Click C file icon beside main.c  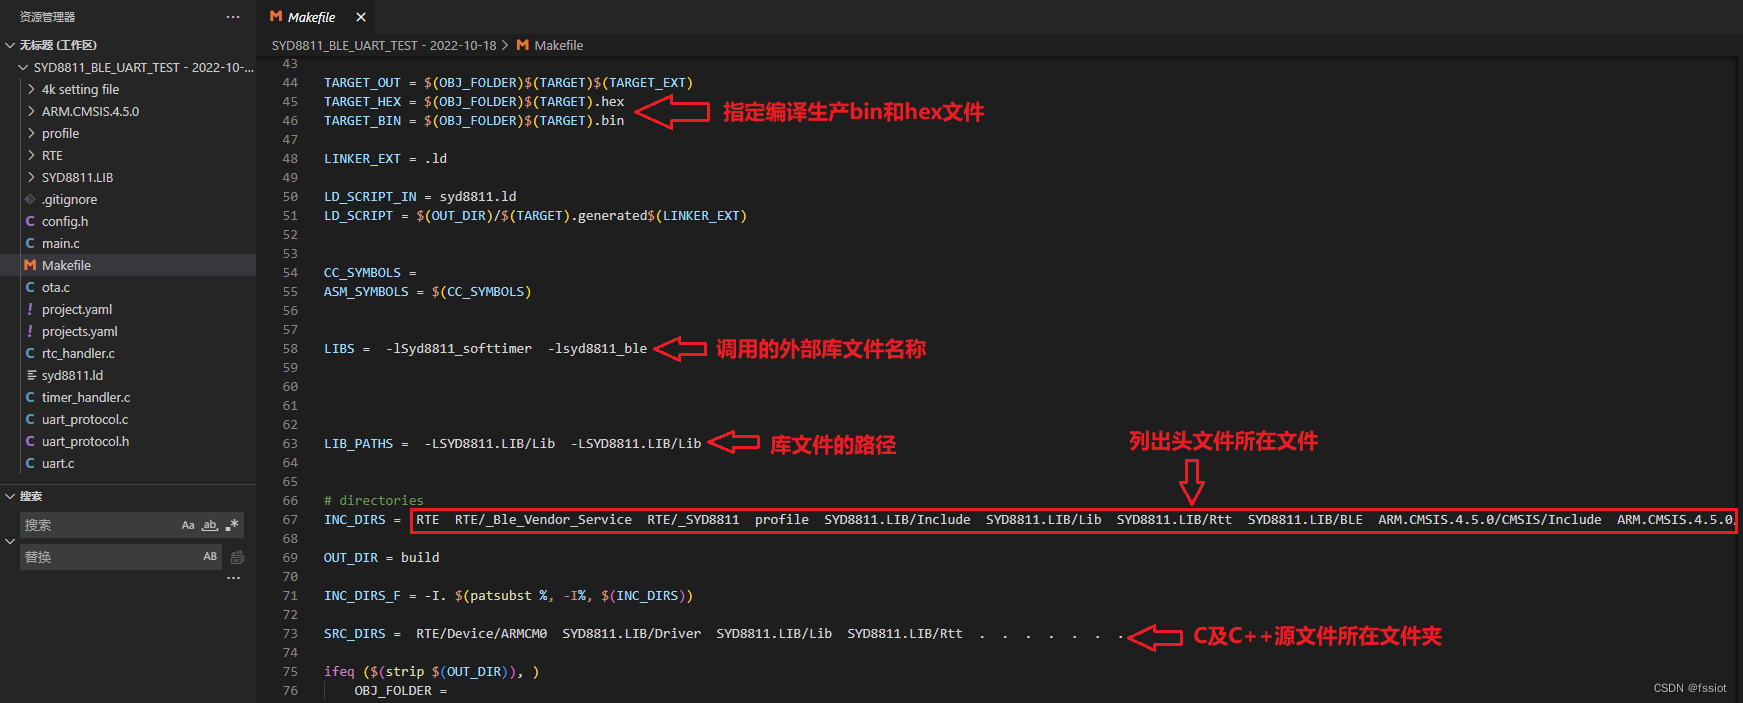pyautogui.click(x=30, y=243)
